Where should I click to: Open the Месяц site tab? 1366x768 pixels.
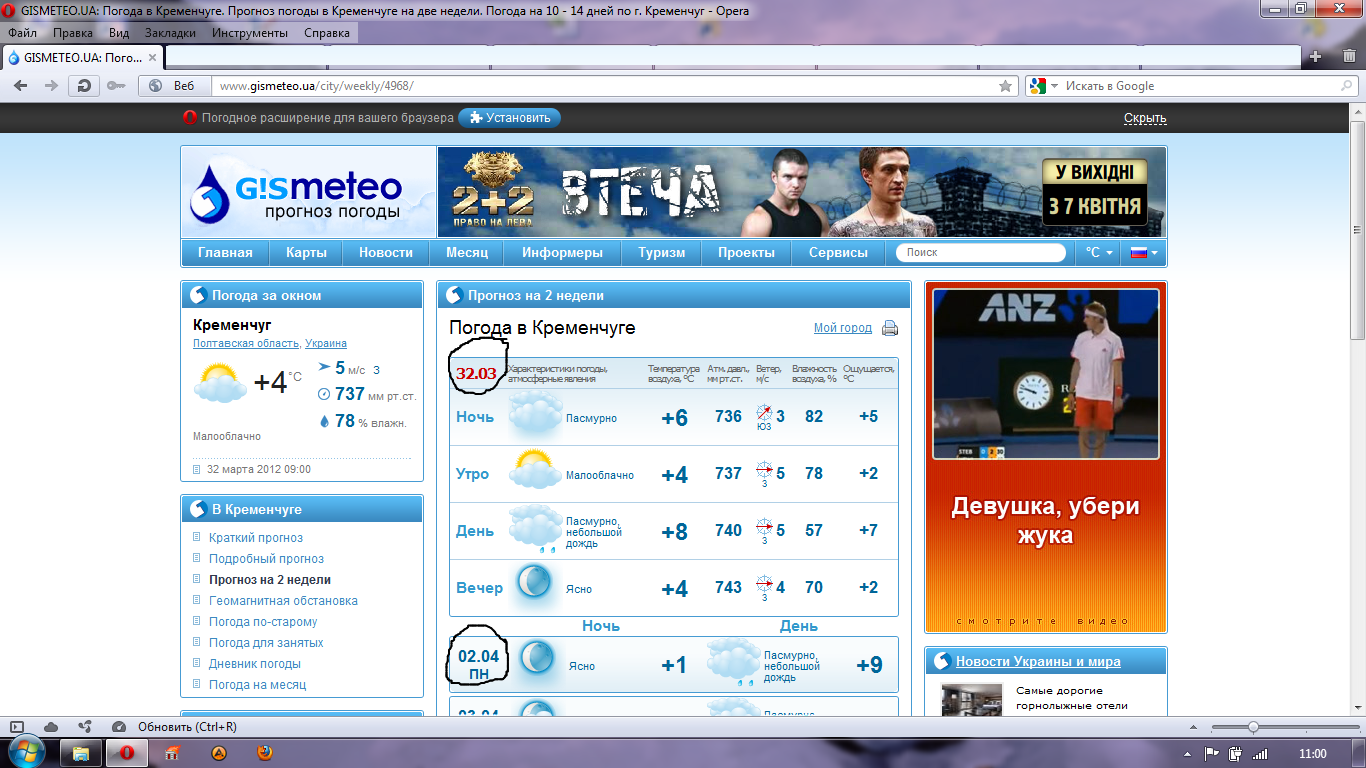click(x=467, y=253)
